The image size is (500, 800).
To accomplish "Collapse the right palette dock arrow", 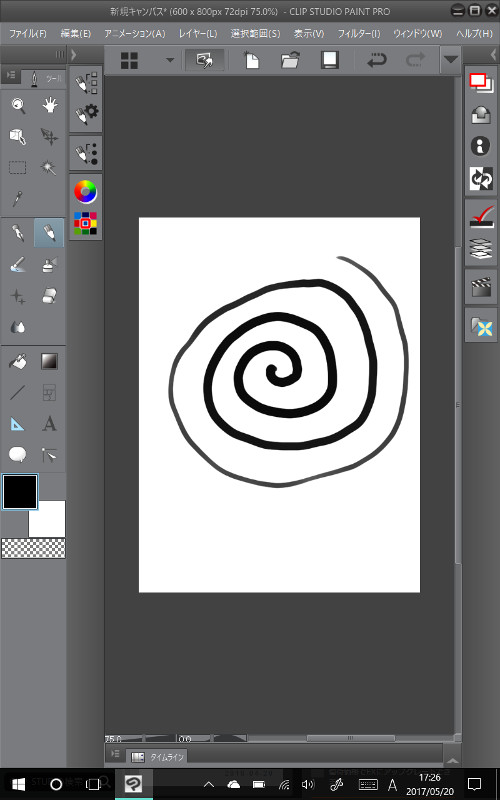I will click(x=493, y=55).
